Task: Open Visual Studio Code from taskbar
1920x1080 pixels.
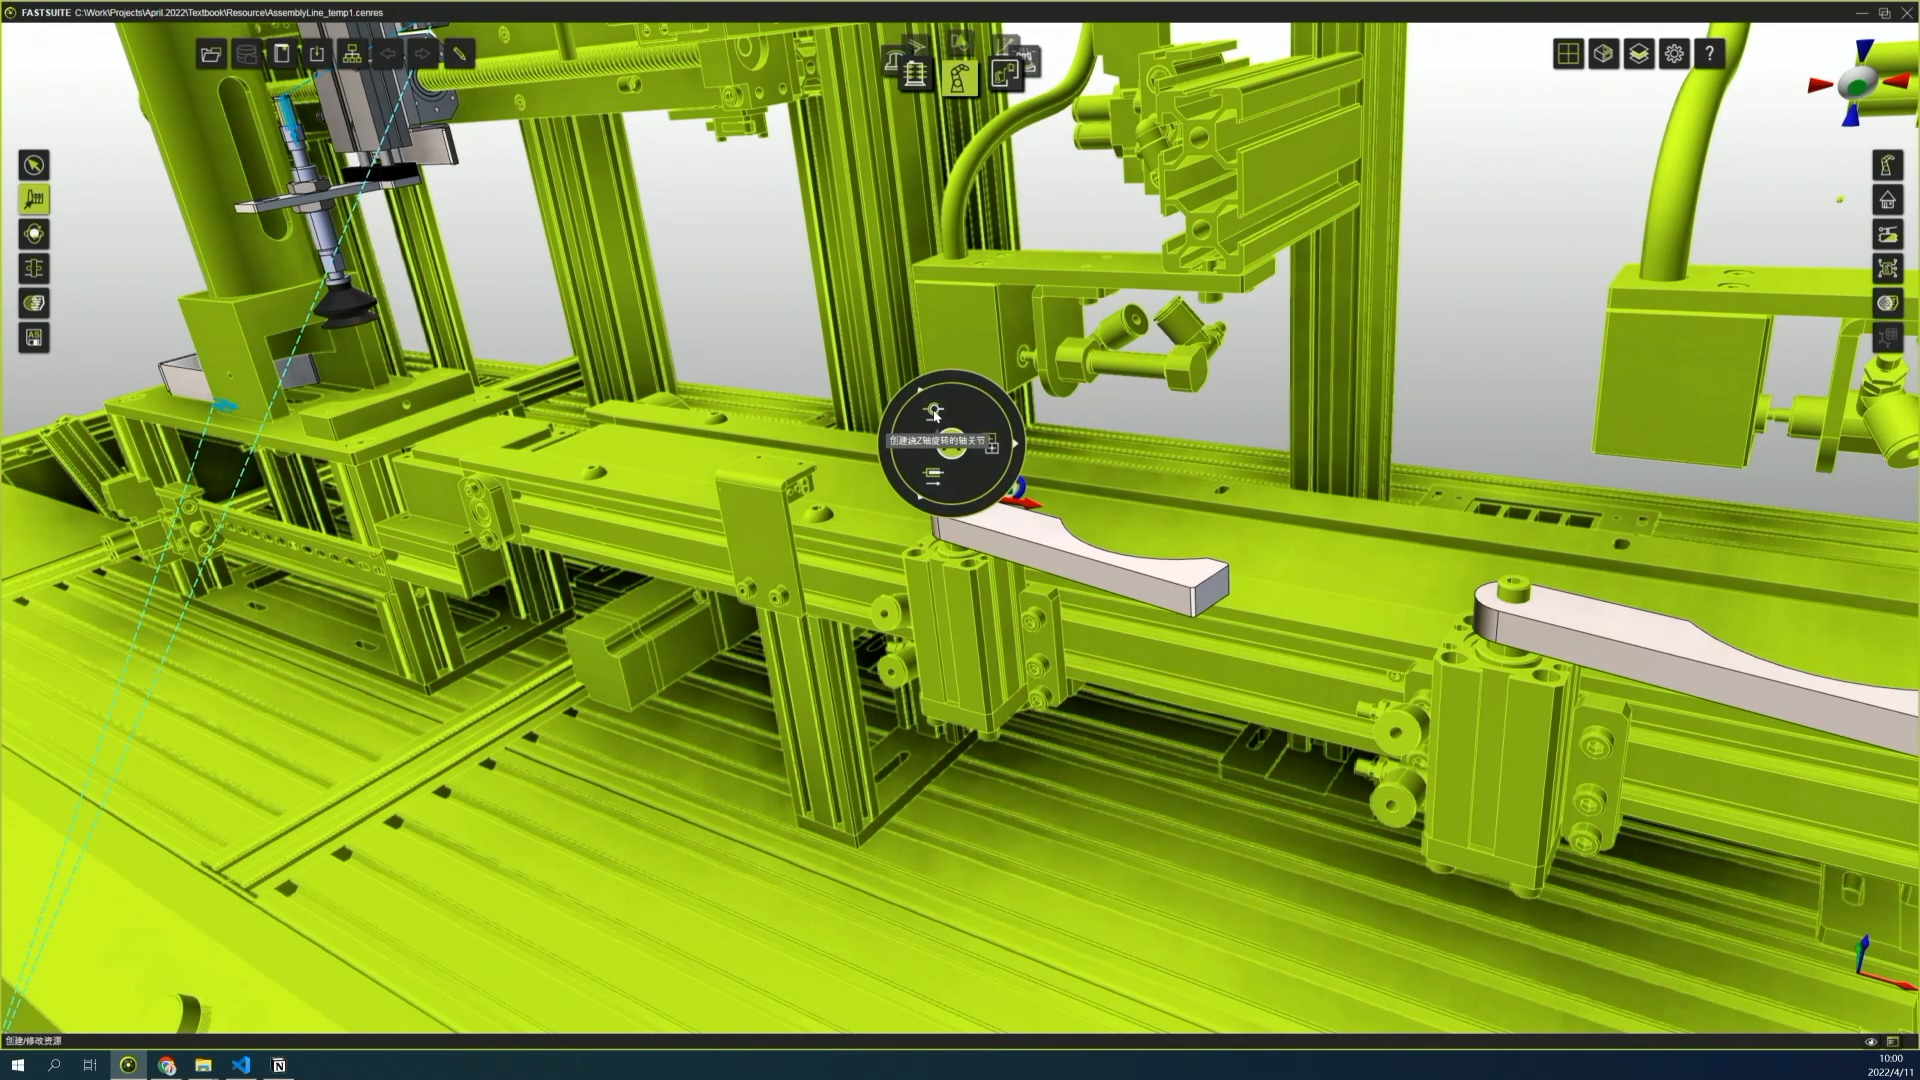Action: [241, 1065]
